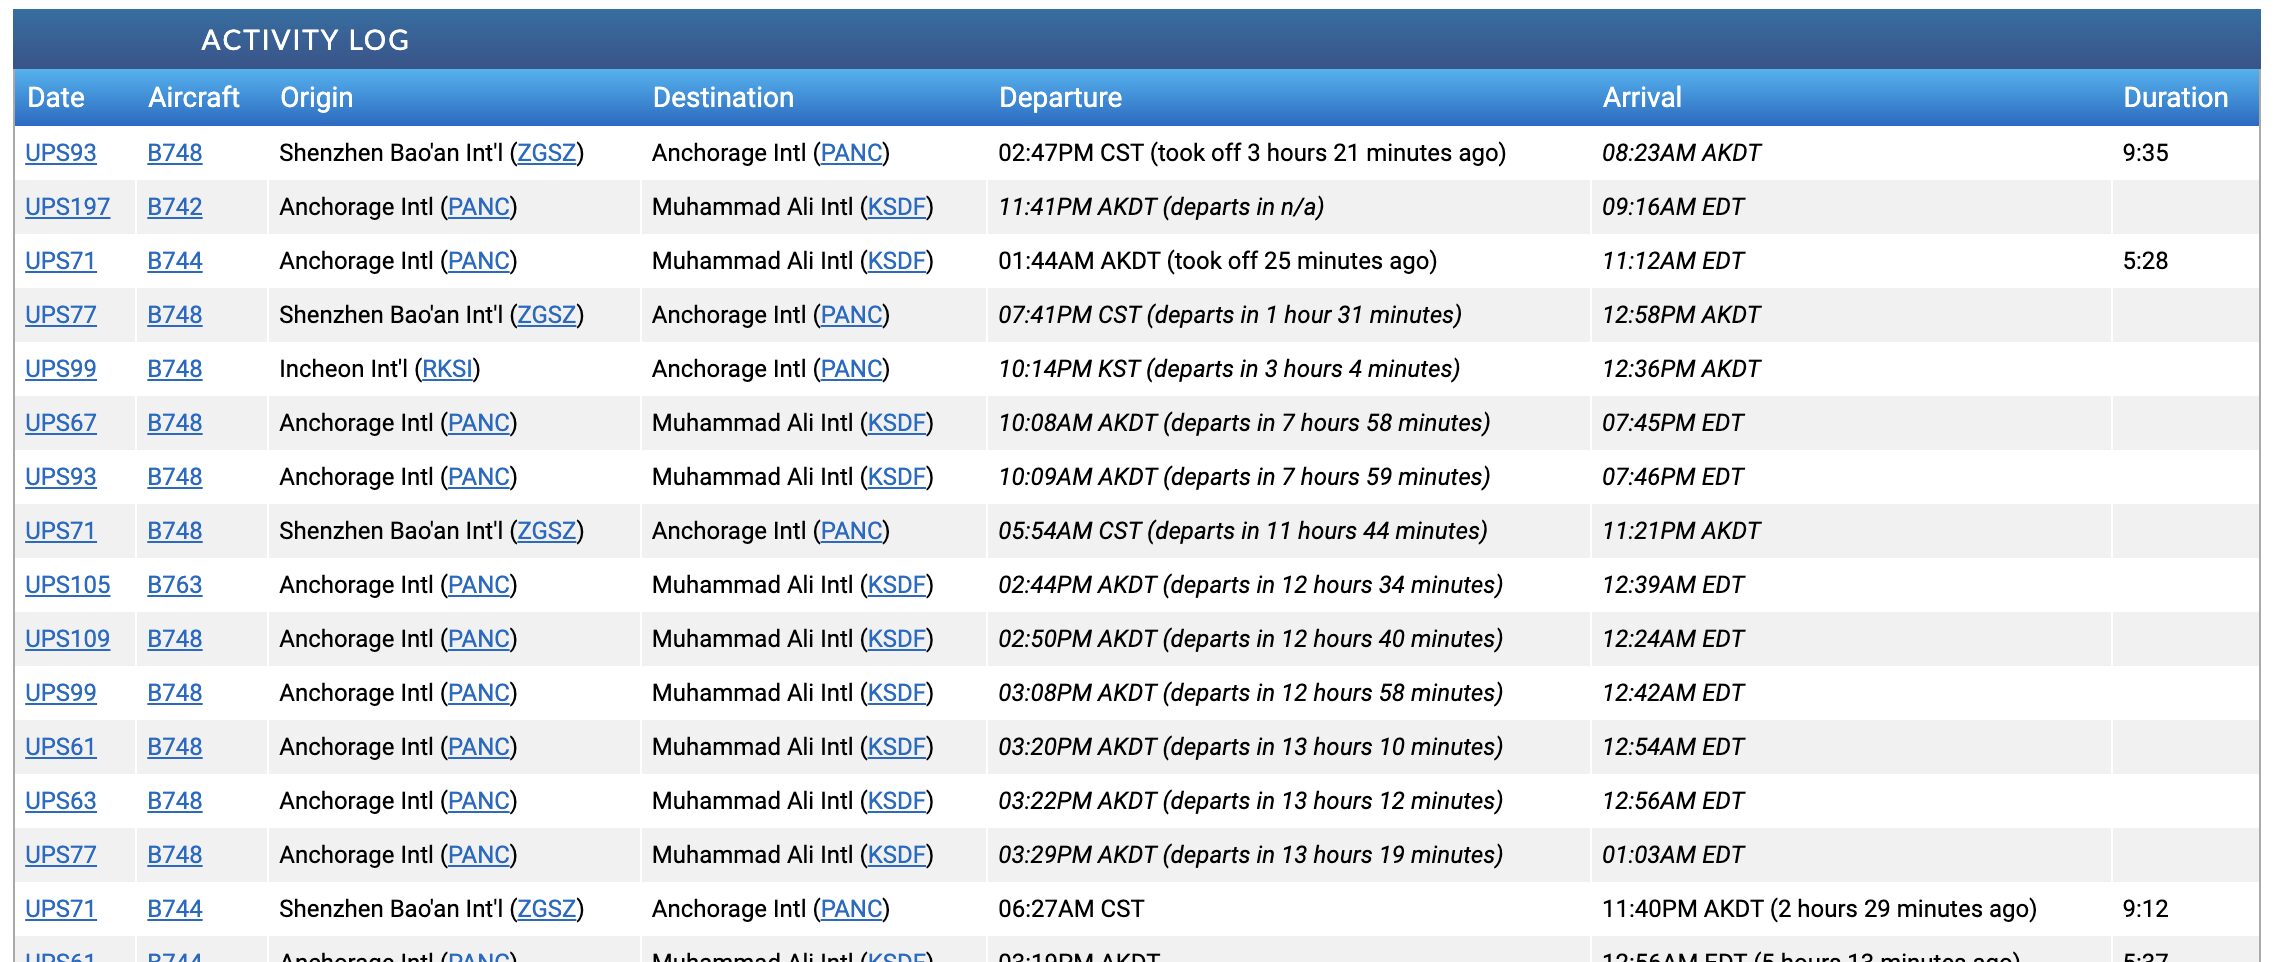
Task: Open UPS105 flight link
Action: coord(67,585)
